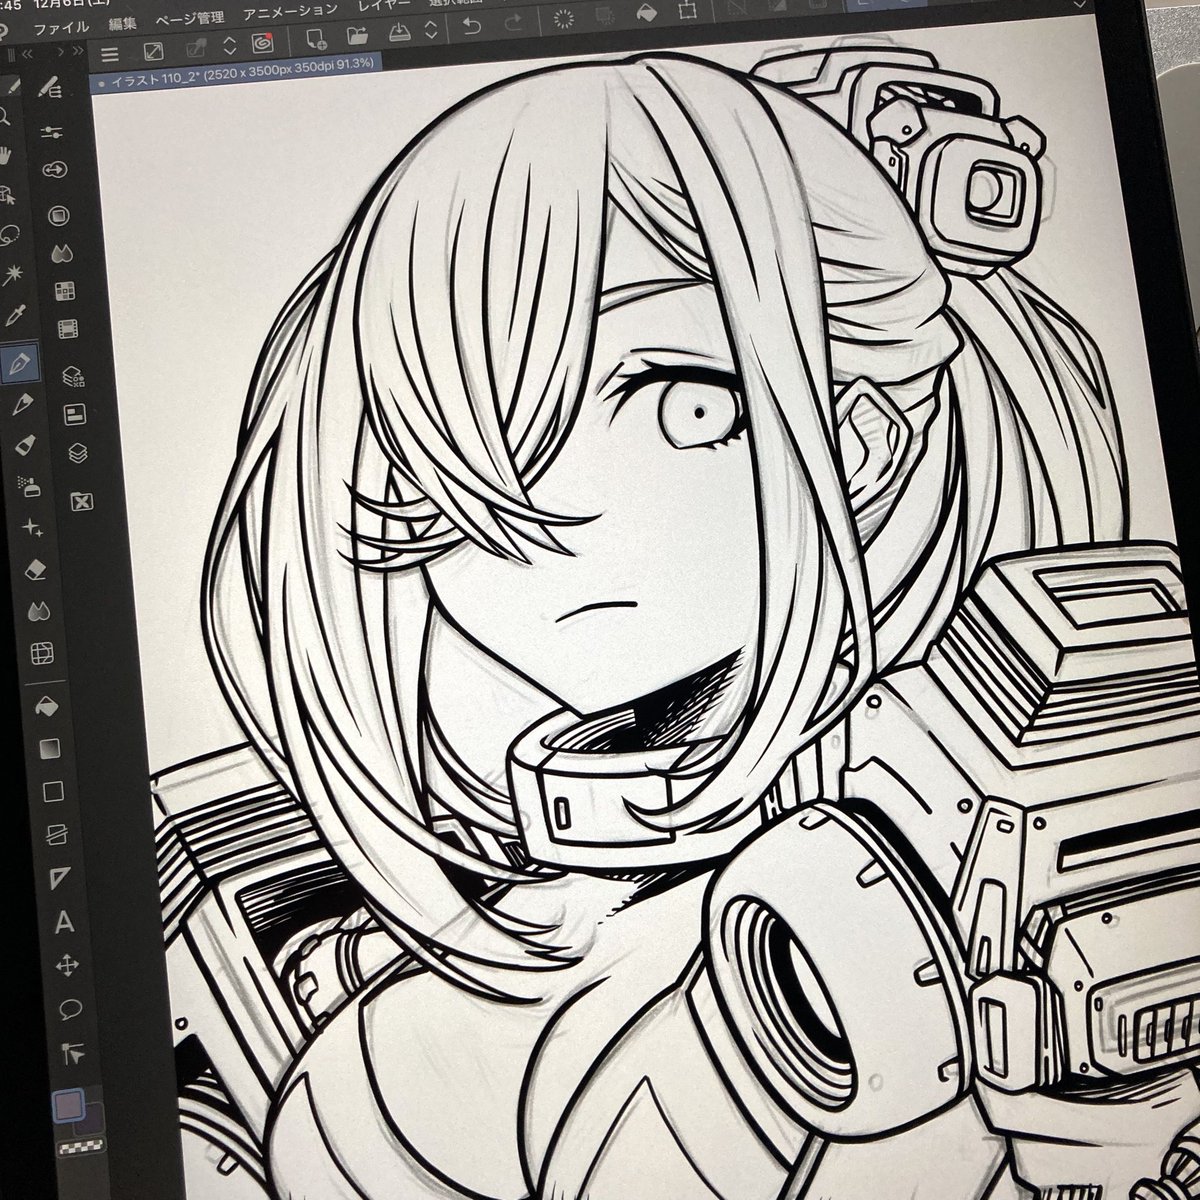Viewport: 1200px width, 1200px height.
Task: Select the Eraser tool
Action: coord(34,568)
